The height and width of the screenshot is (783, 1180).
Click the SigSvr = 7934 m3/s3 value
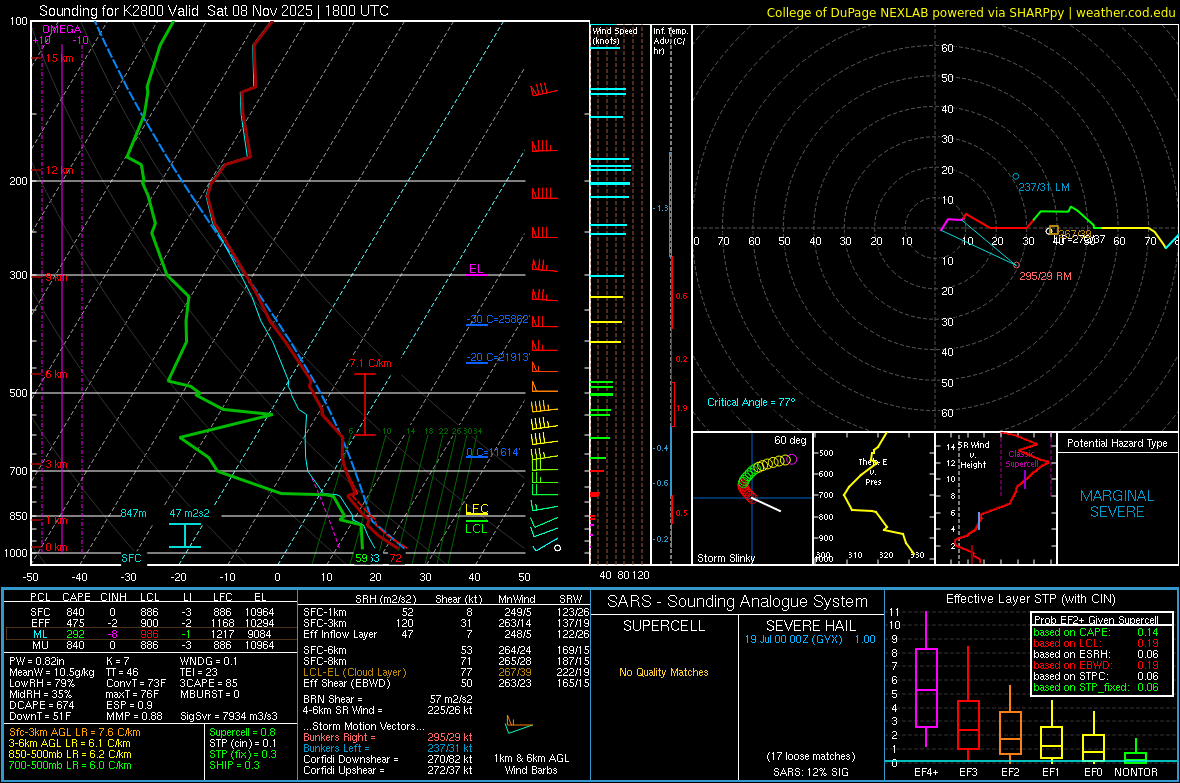pyautogui.click(x=229, y=716)
